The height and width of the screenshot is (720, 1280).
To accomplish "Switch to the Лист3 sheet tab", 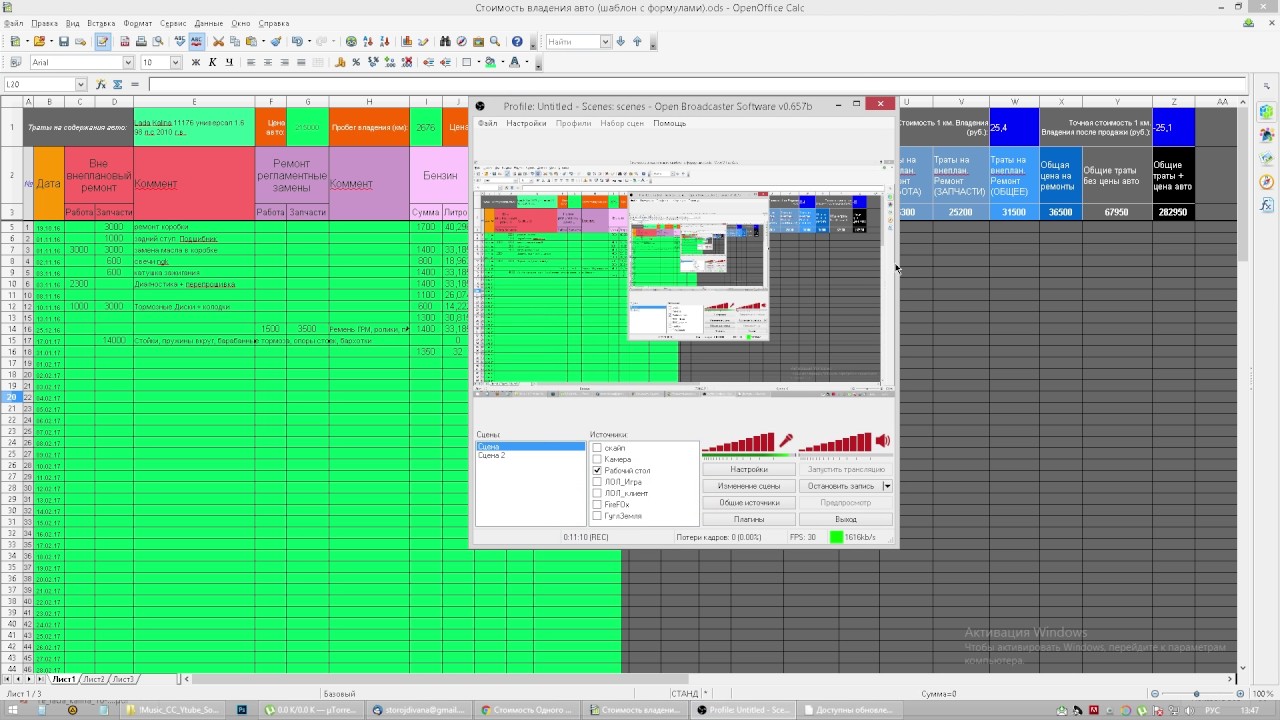I will point(122,679).
